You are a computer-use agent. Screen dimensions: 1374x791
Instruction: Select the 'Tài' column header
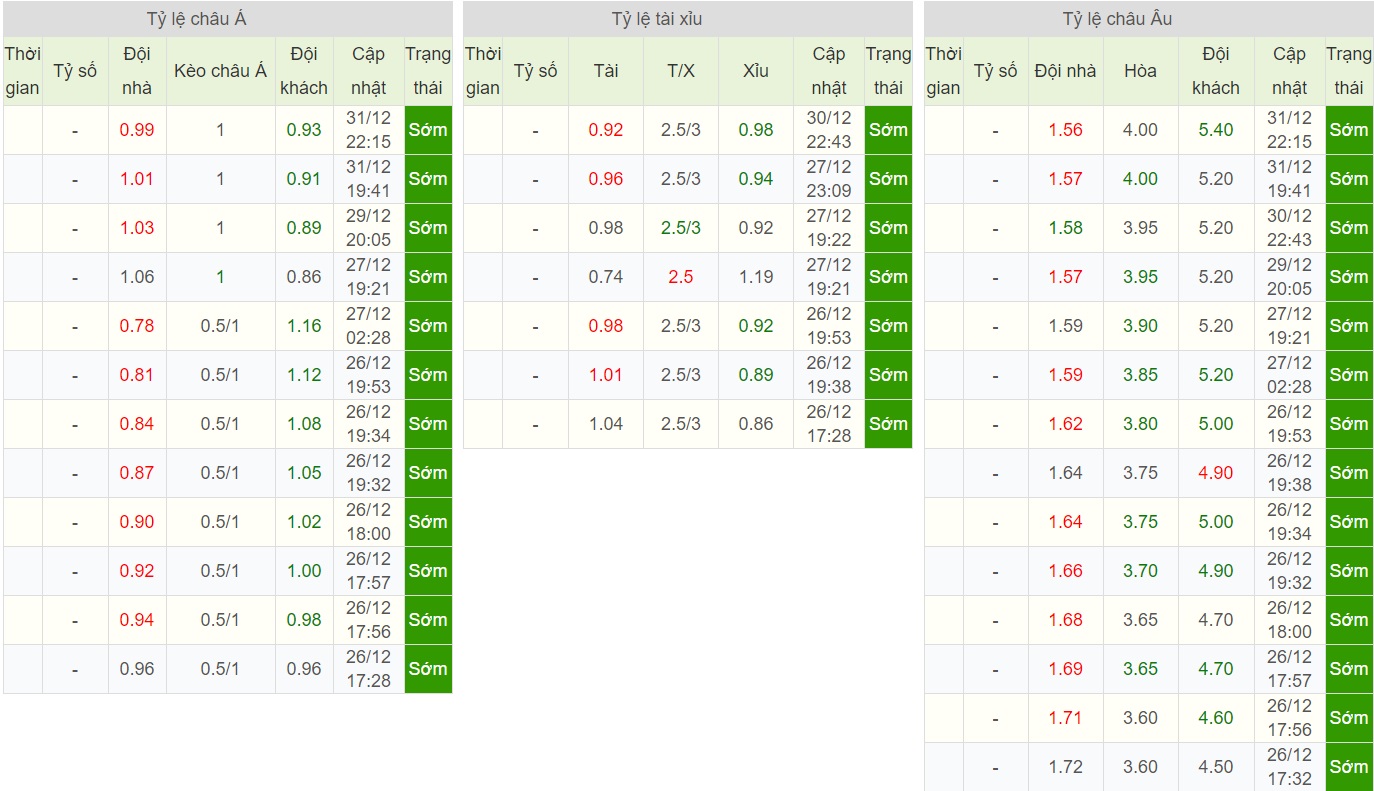(605, 71)
